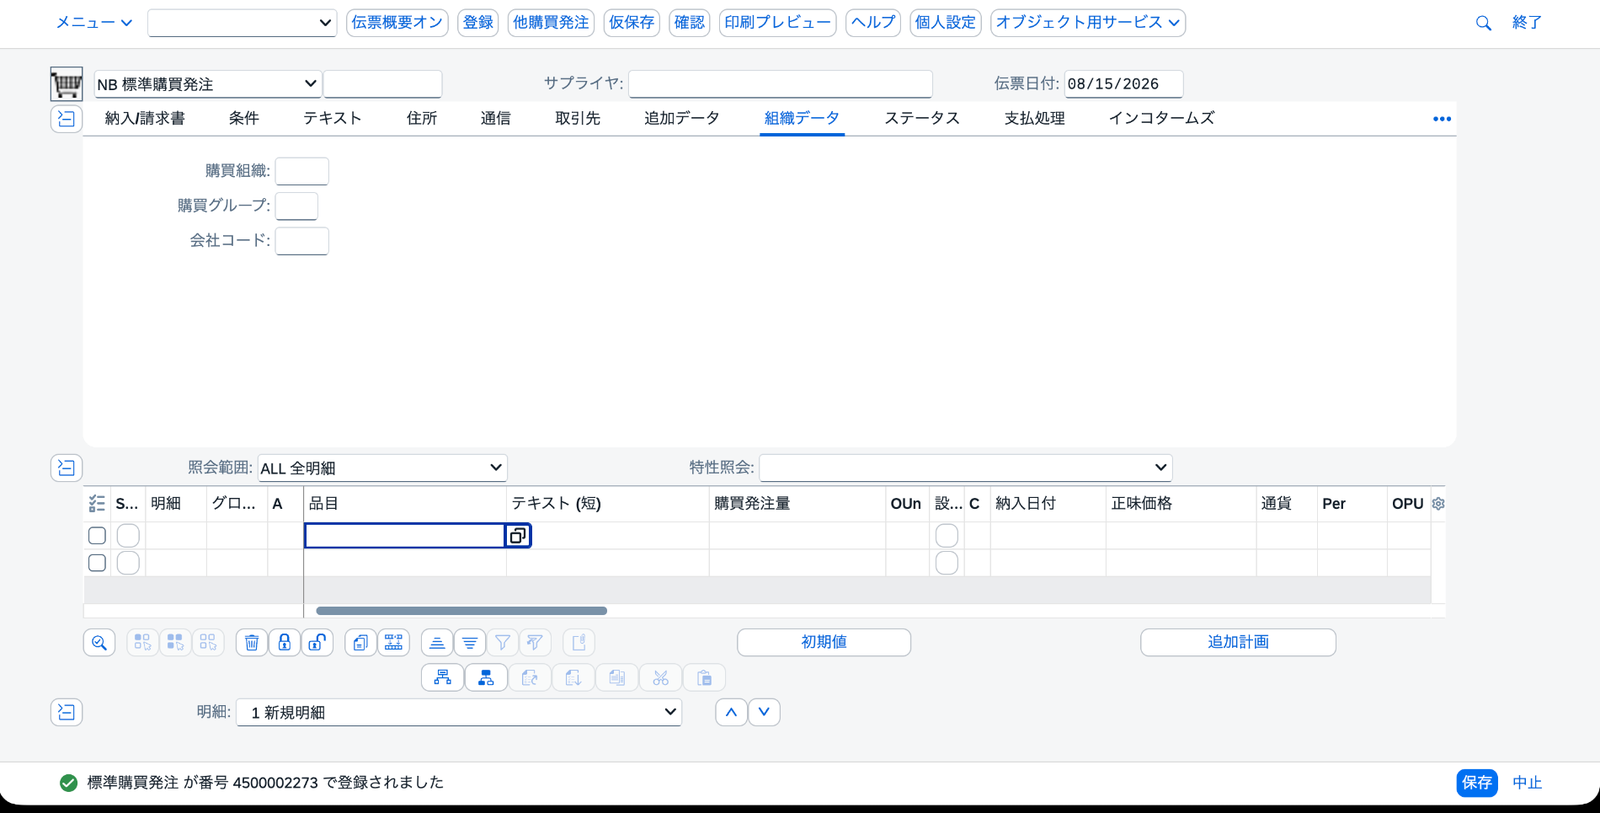Toggle second row 設 column checkbox
The image size is (1600, 813).
947,563
